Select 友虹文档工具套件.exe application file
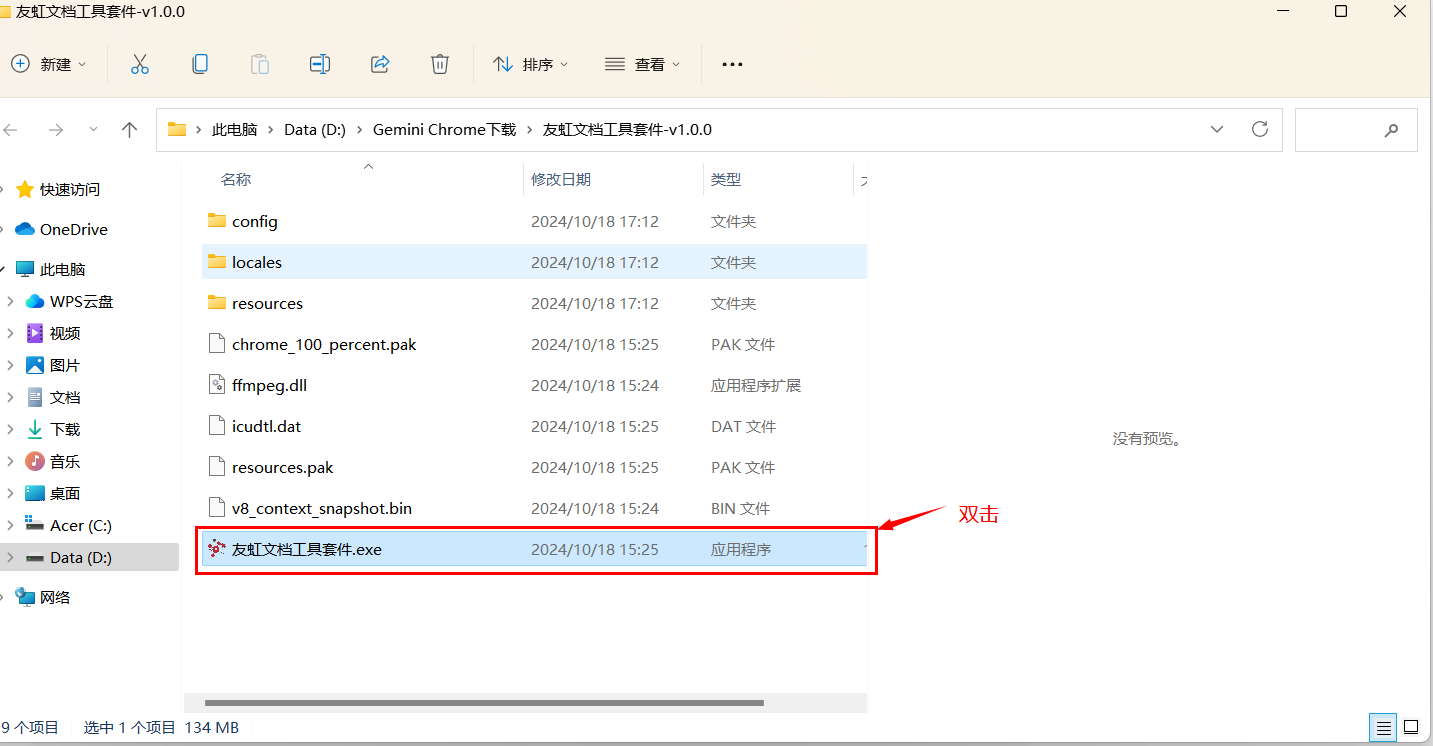The width and height of the screenshot is (1433, 746). coord(306,549)
